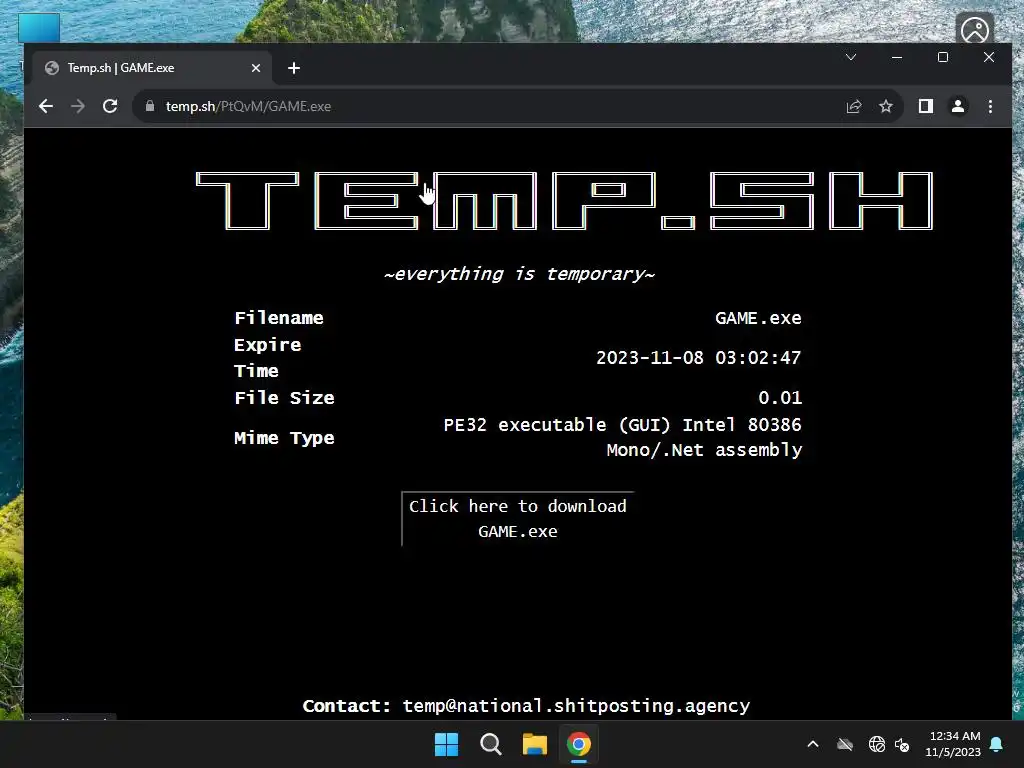The image size is (1024, 768).
Task: View site info via the lock icon
Action: 150,106
